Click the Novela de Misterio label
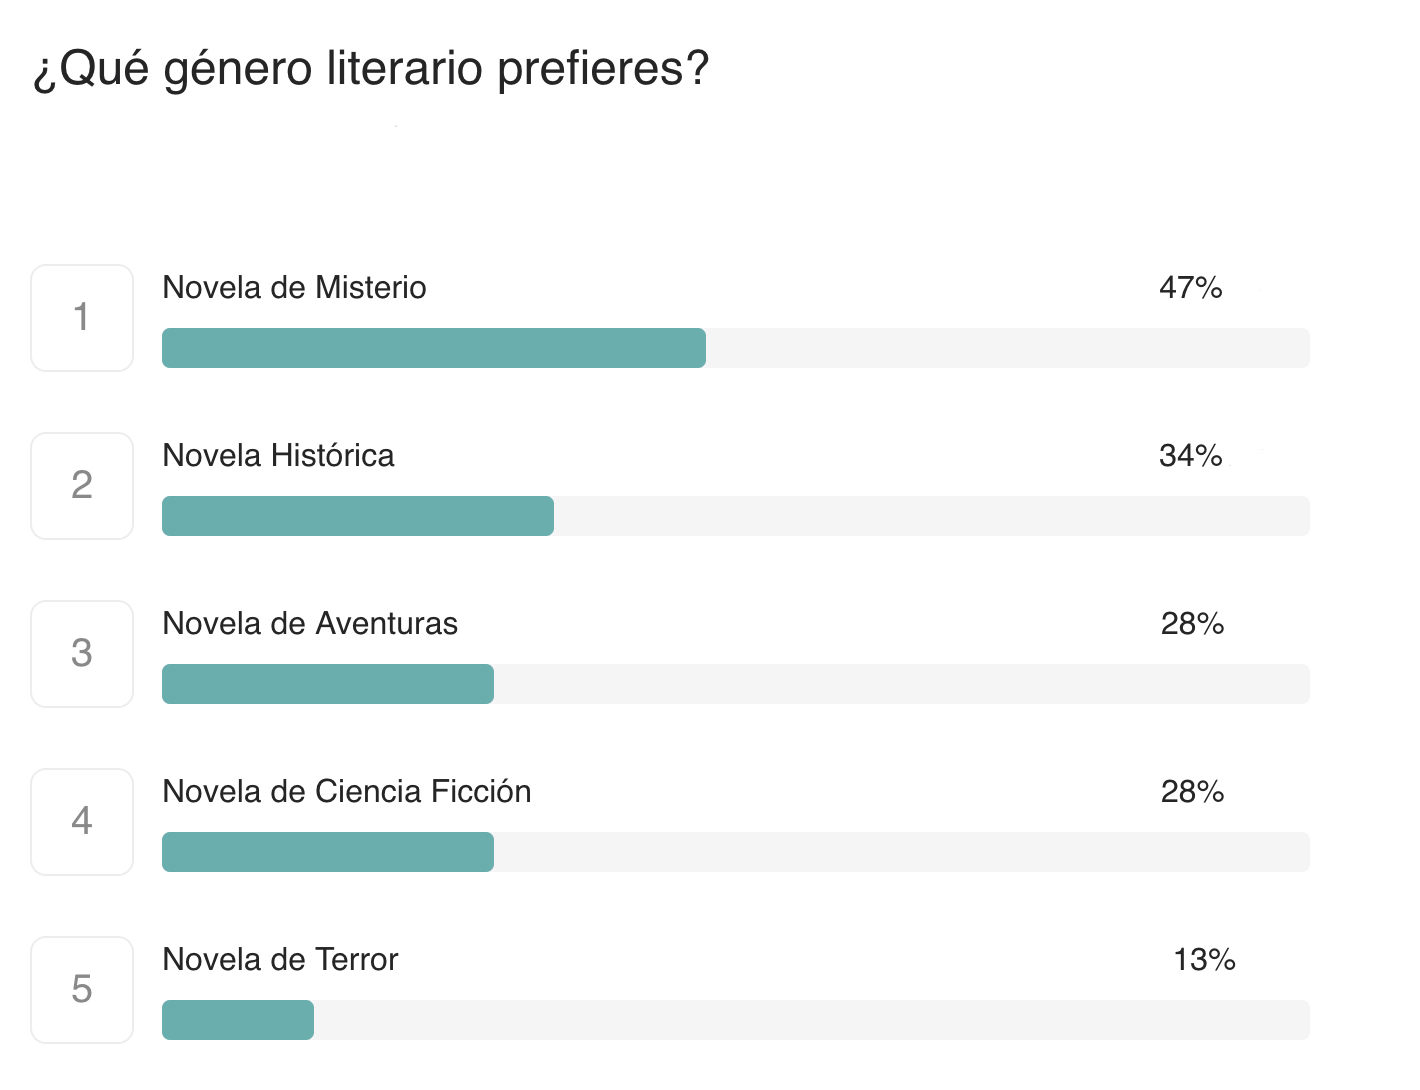This screenshot has width=1420, height=1090. pos(294,288)
